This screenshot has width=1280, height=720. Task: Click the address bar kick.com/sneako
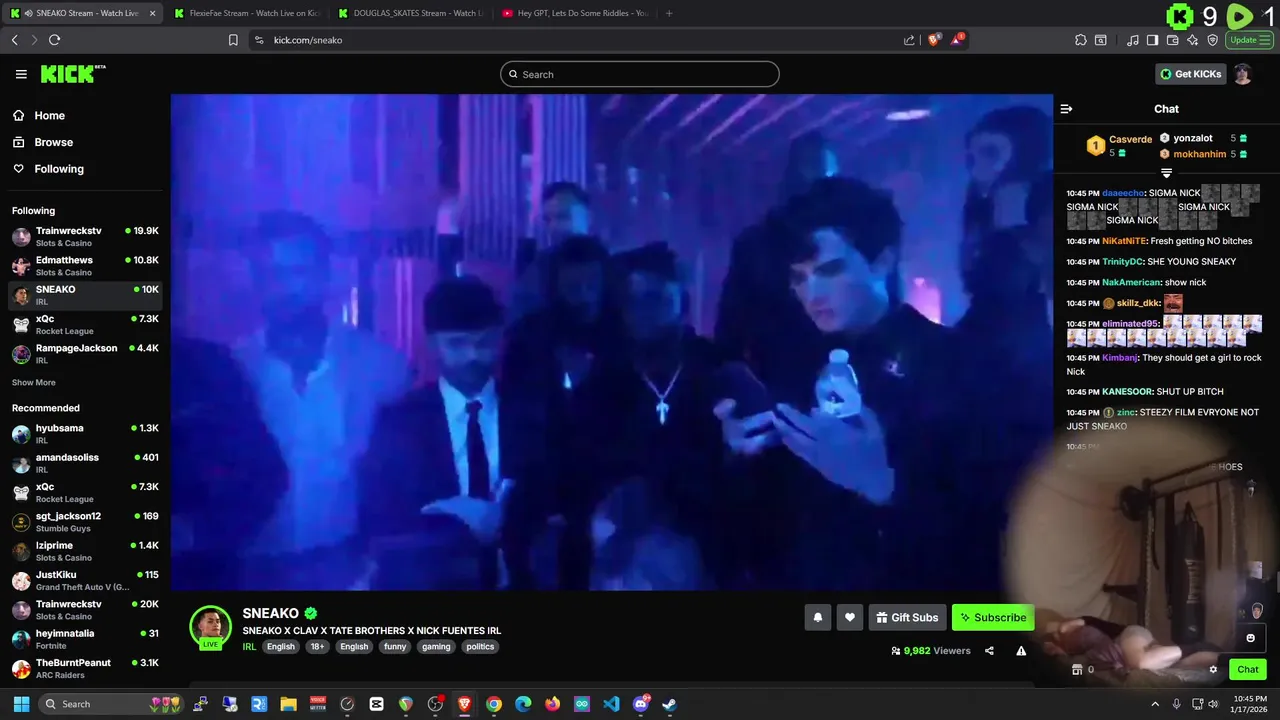[x=308, y=40]
